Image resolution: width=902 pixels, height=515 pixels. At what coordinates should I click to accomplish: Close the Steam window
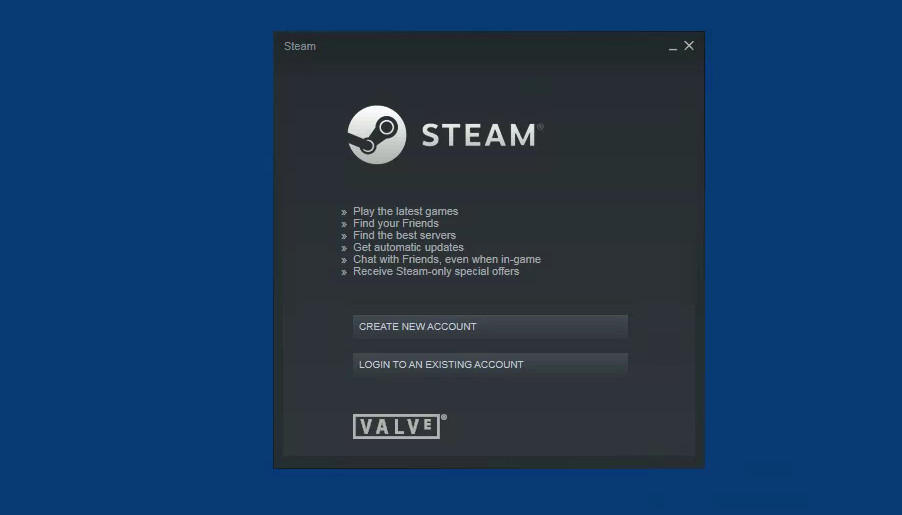689,45
